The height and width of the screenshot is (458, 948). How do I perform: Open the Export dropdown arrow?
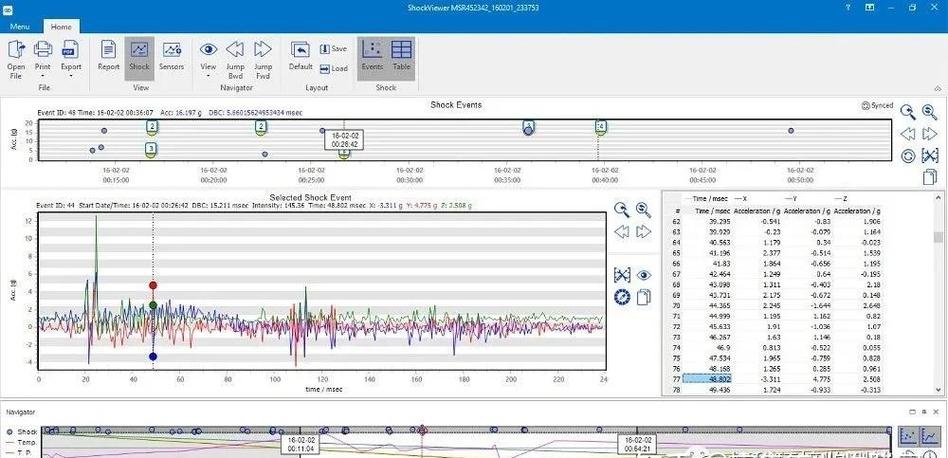coord(71,76)
